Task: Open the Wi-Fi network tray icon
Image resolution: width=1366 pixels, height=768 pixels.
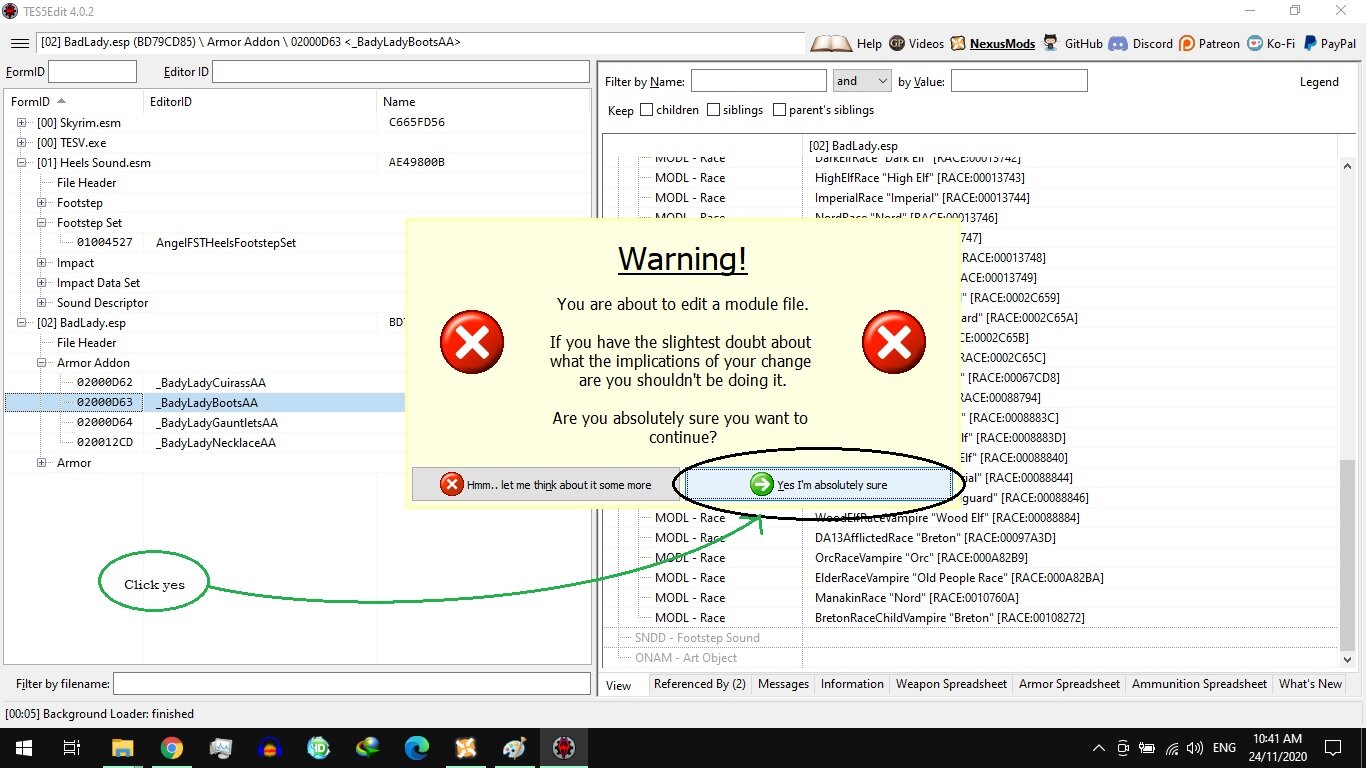Action: pos(1172,747)
